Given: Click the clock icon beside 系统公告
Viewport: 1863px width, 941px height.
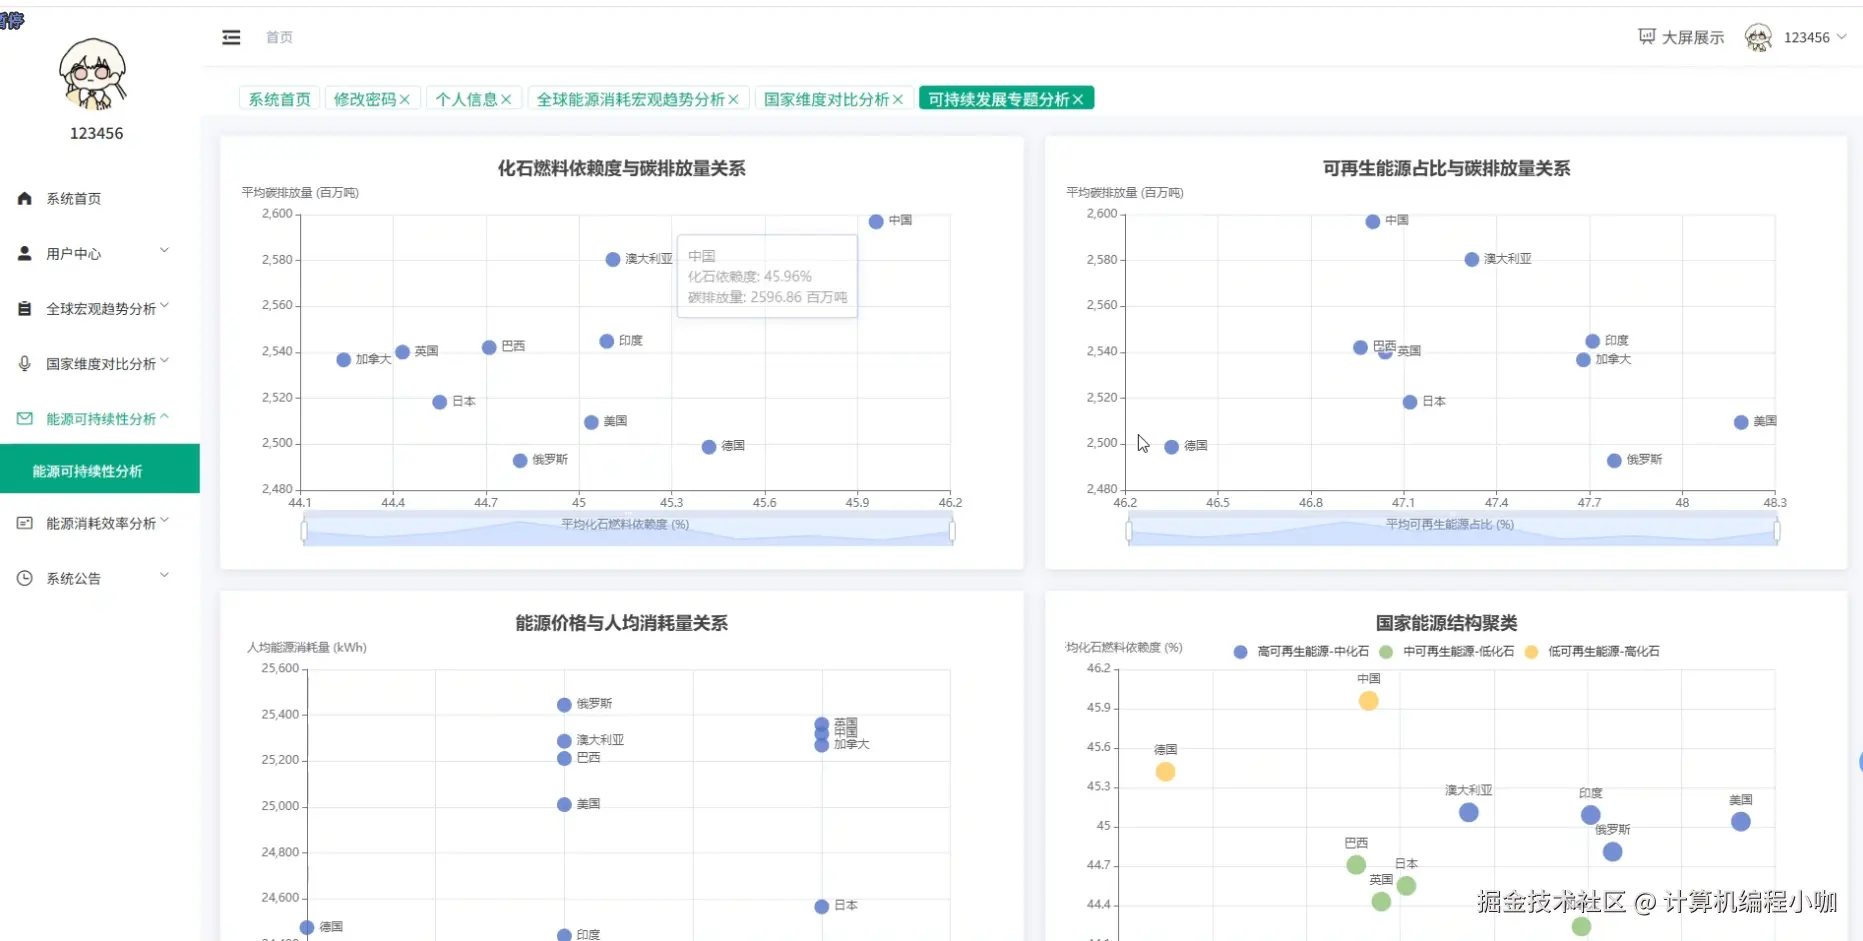Looking at the screenshot, I should (23, 577).
